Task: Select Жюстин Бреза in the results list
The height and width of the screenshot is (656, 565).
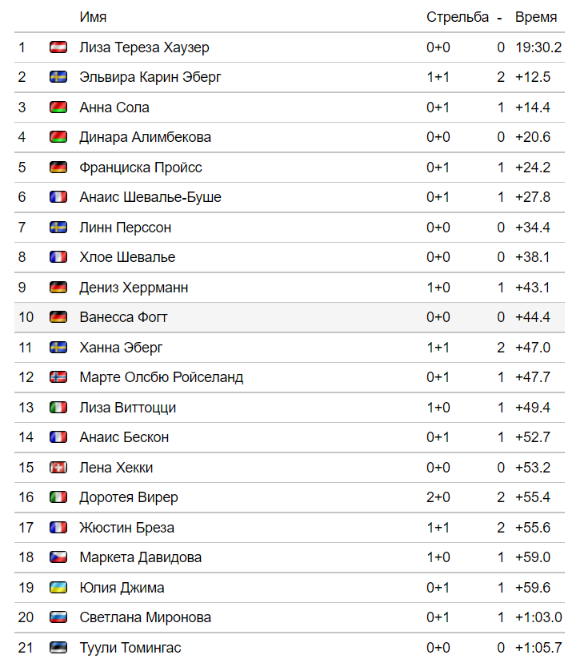Action: click(x=127, y=528)
